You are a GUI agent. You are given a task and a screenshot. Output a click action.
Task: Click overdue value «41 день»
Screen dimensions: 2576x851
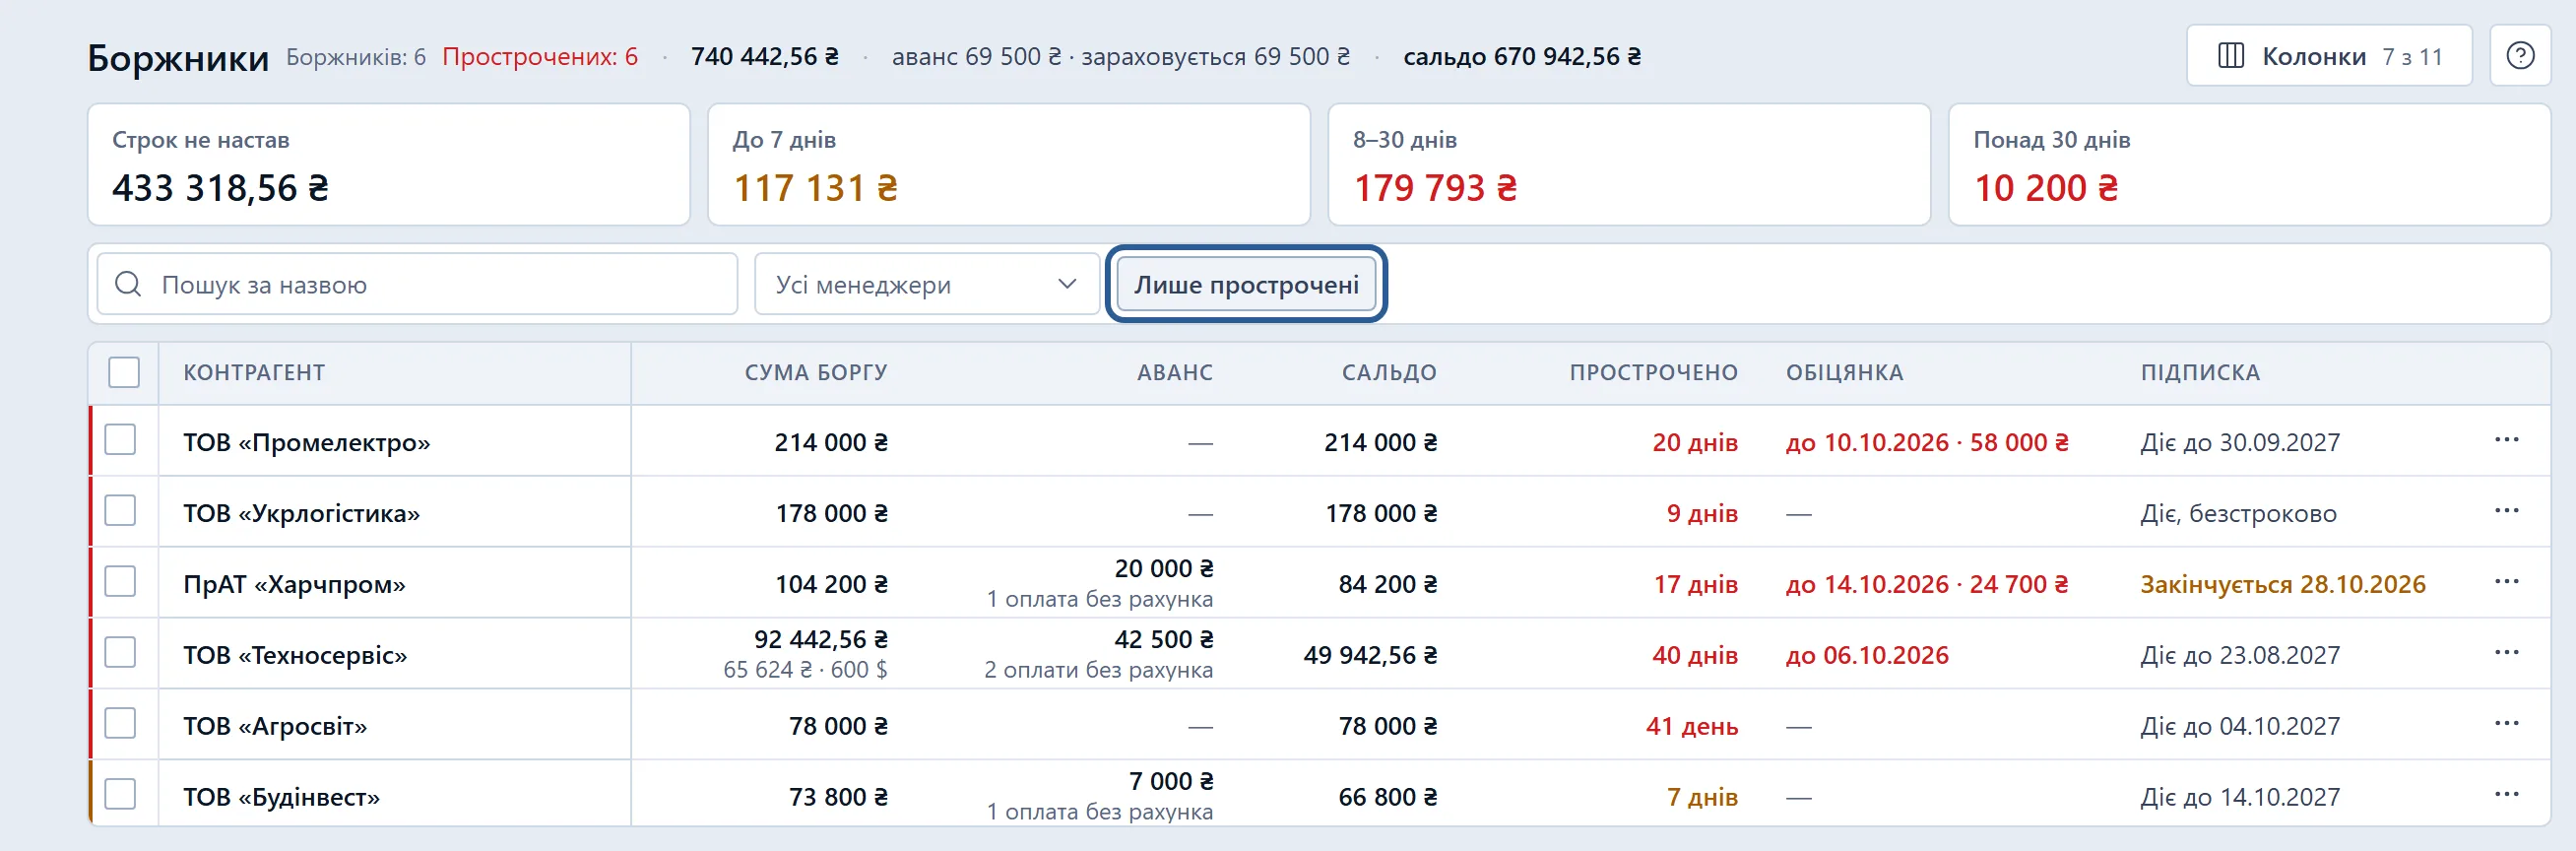pyautogui.click(x=1692, y=726)
